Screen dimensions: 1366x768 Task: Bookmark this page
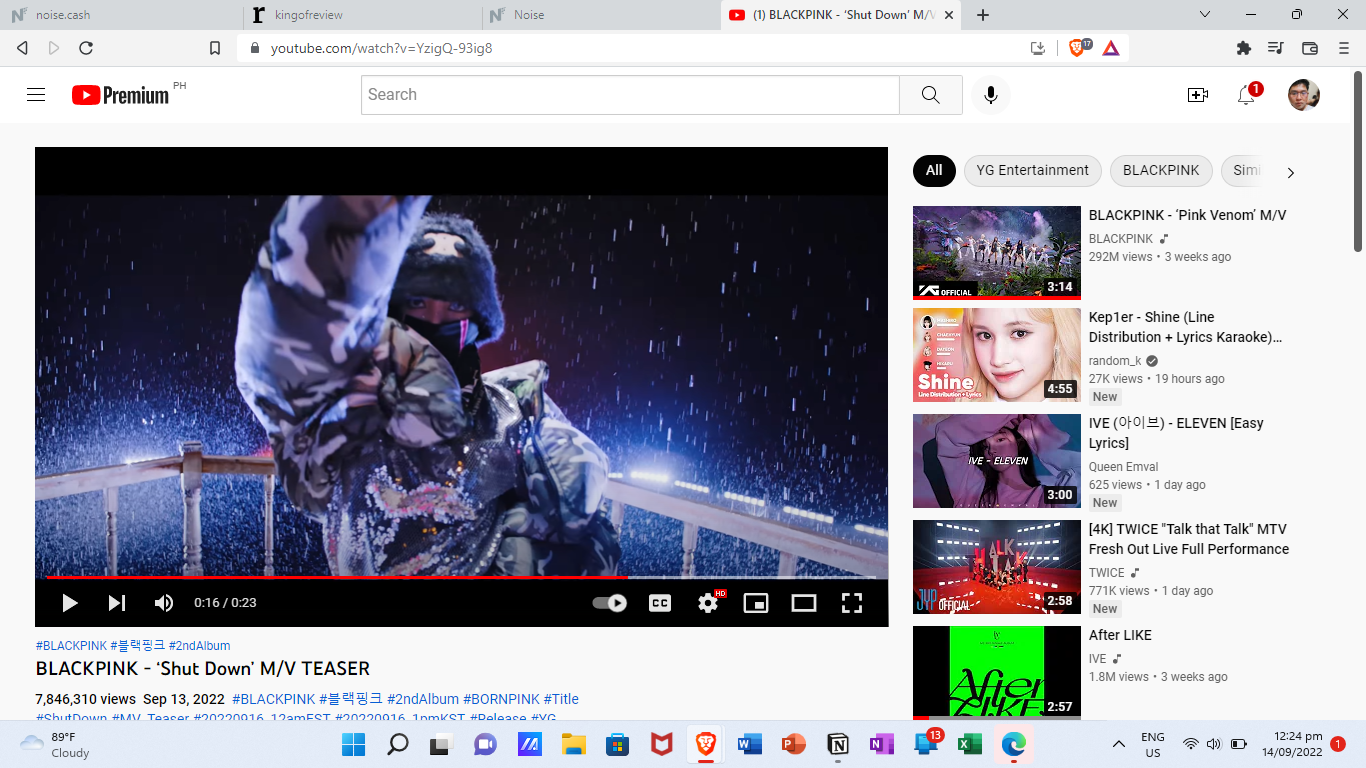pos(215,48)
